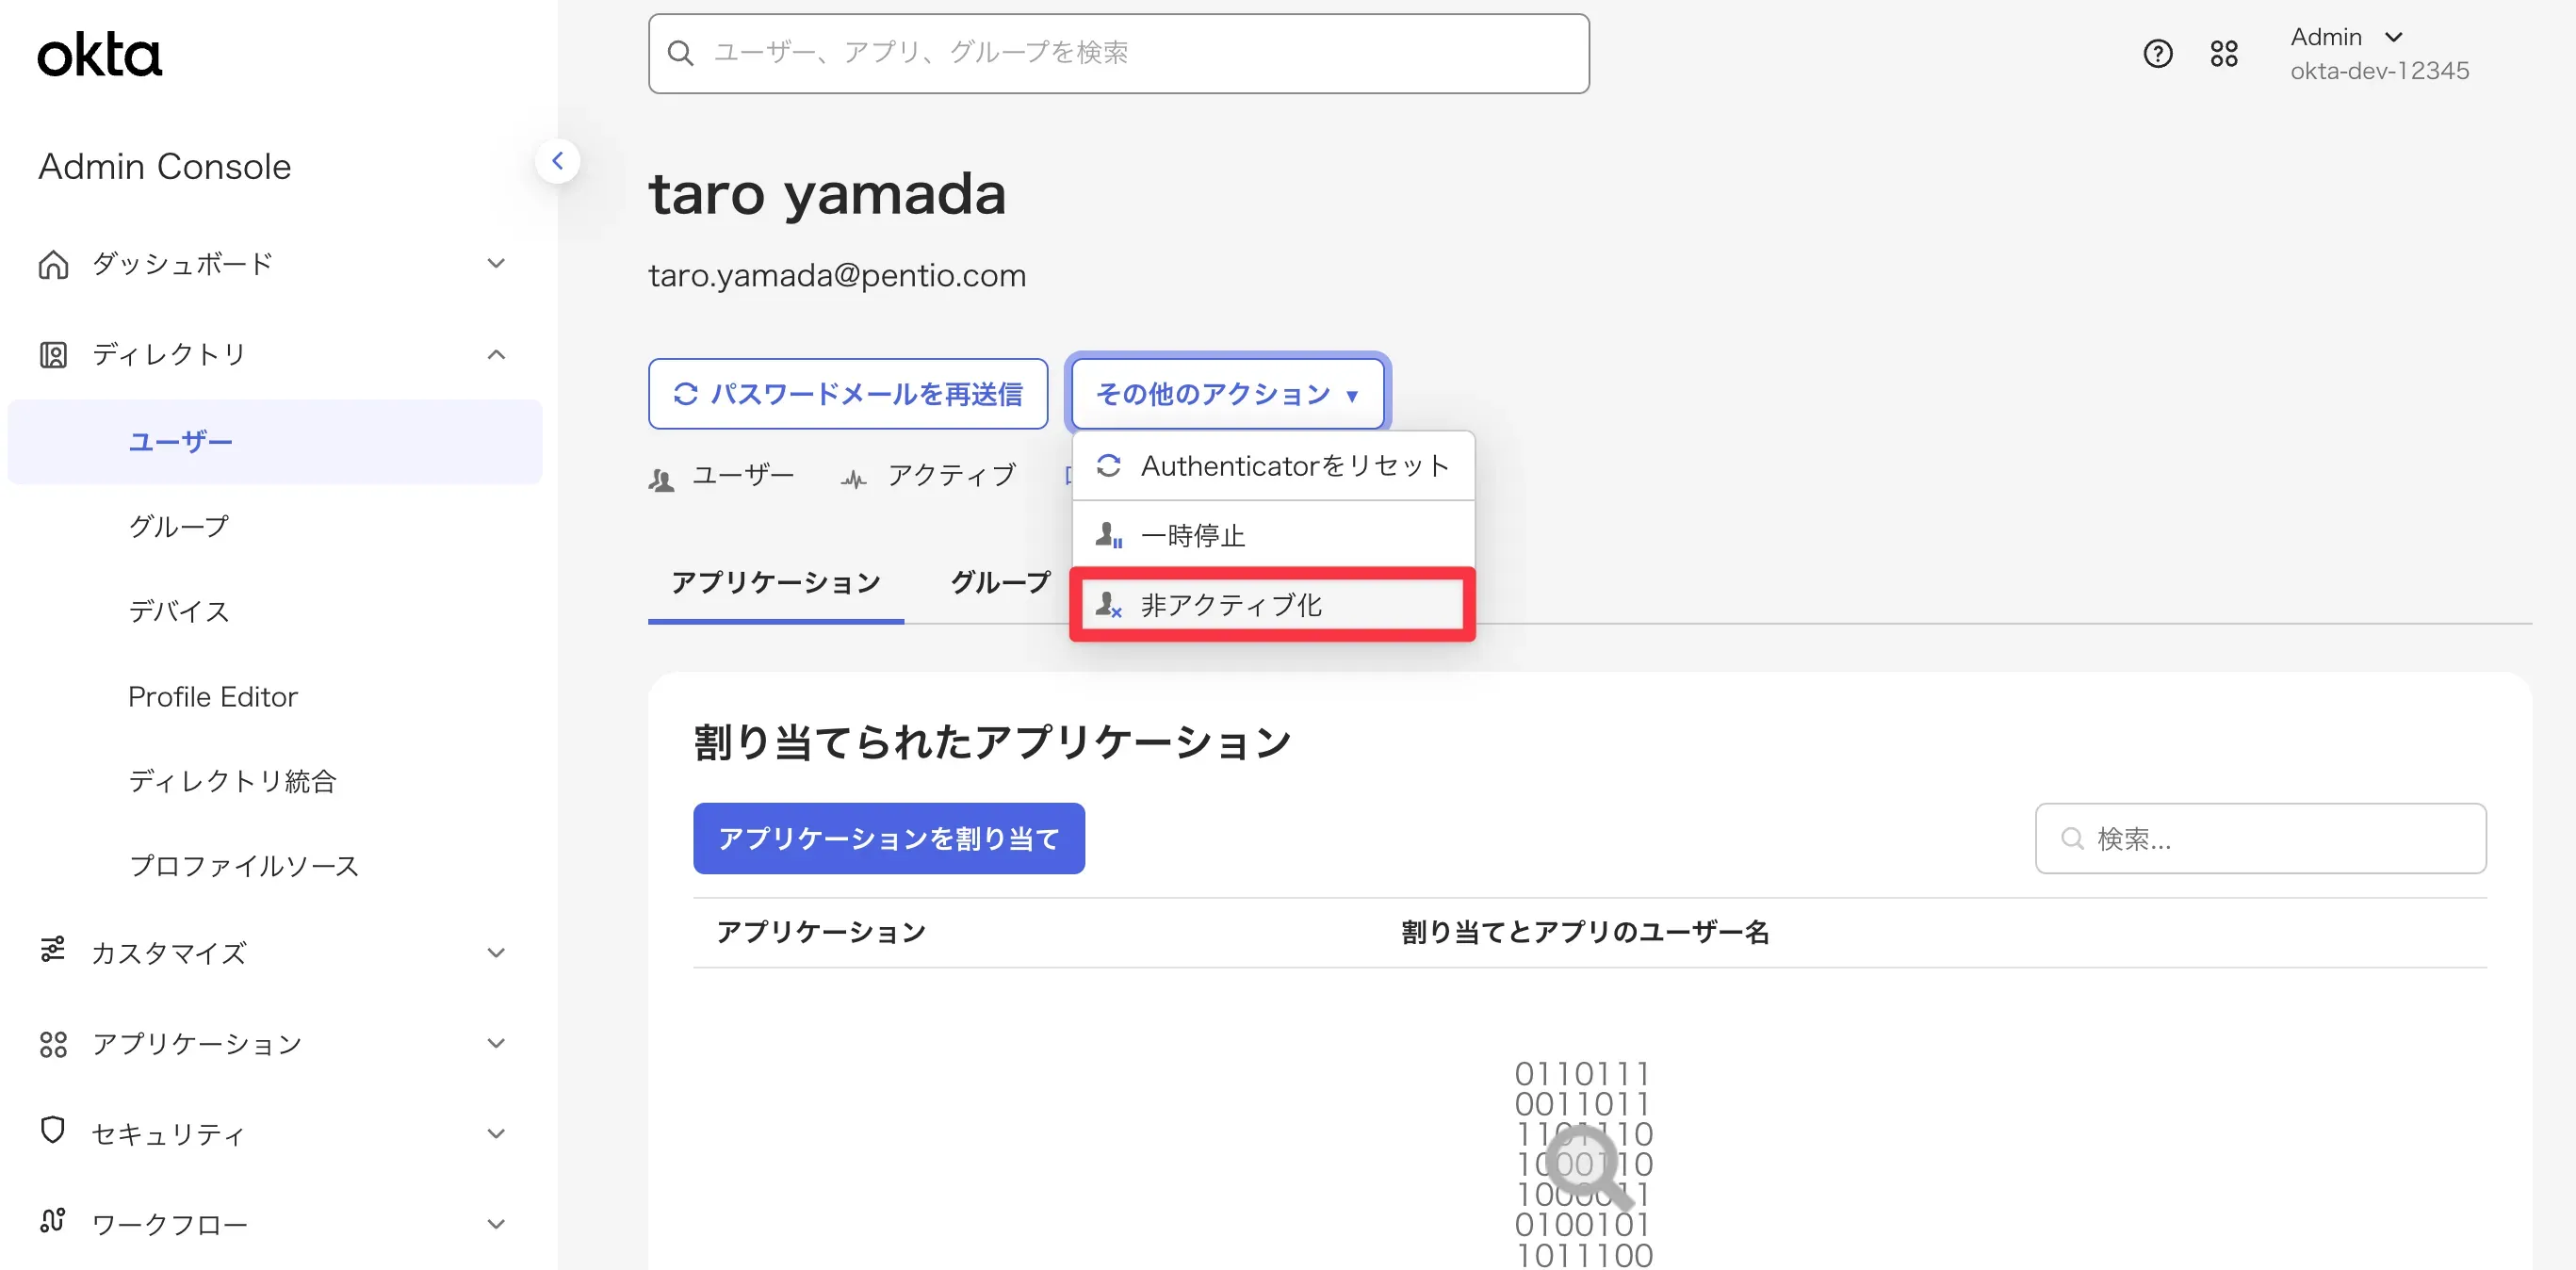Click the ダッシュボード home icon
The height and width of the screenshot is (1270, 2576).
click(x=53, y=264)
